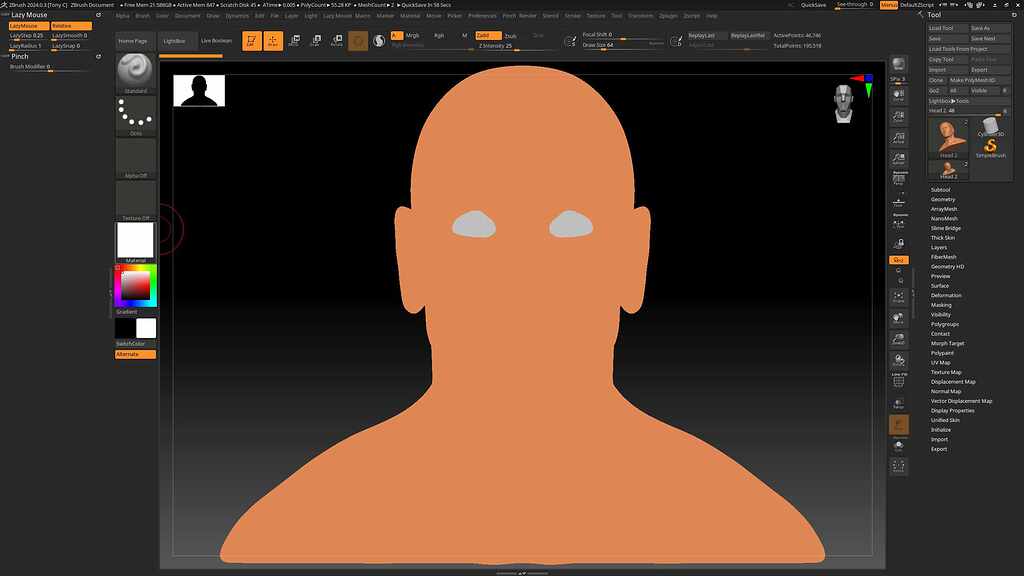Select Move mode in the top toolbar

(x=296, y=40)
